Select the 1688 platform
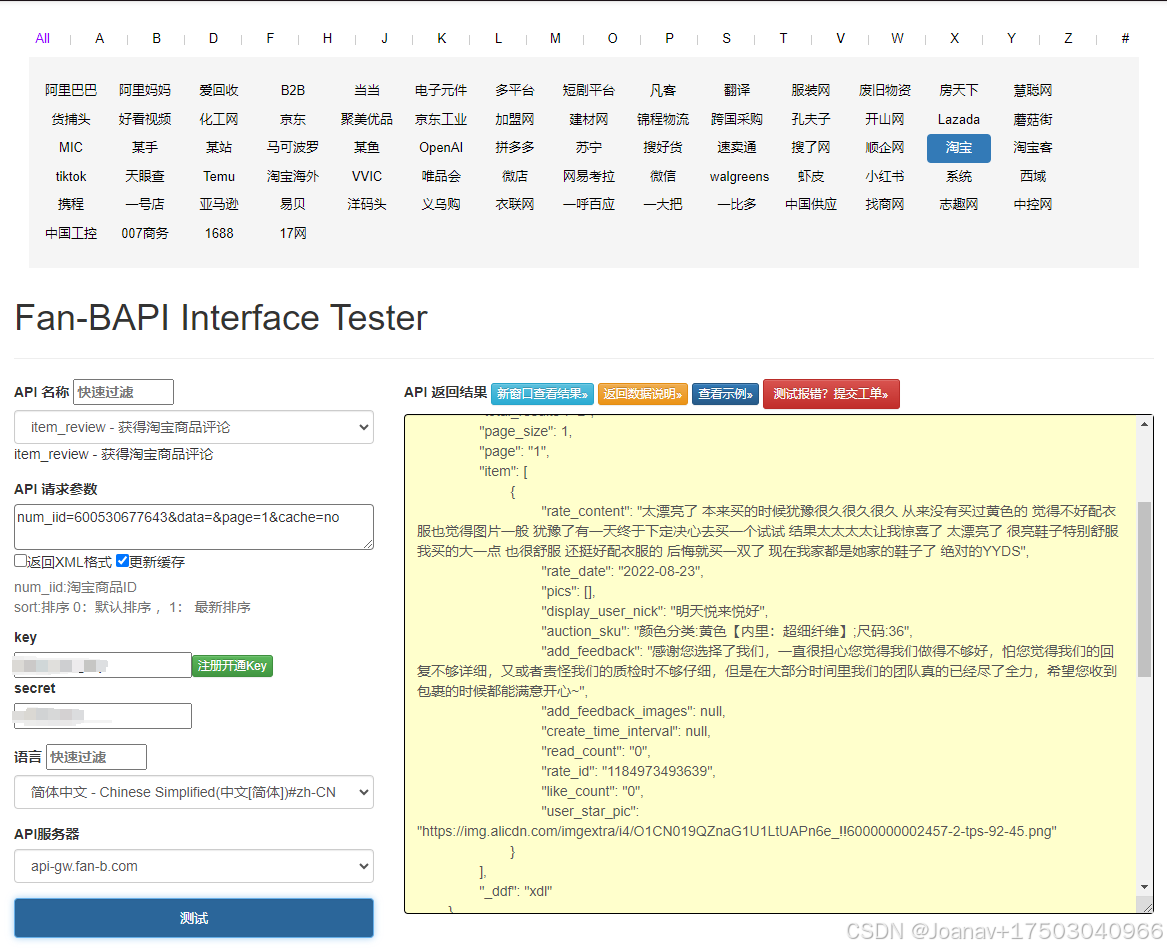 (x=219, y=233)
